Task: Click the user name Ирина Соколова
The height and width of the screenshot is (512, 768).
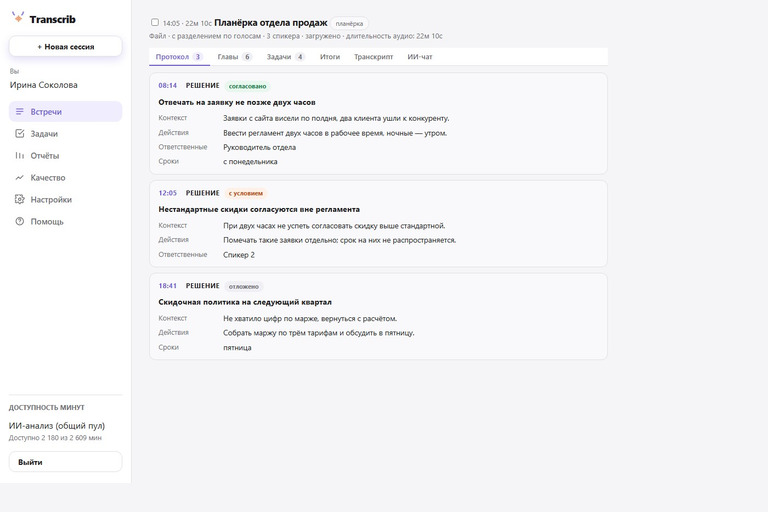Action: pos(44,85)
